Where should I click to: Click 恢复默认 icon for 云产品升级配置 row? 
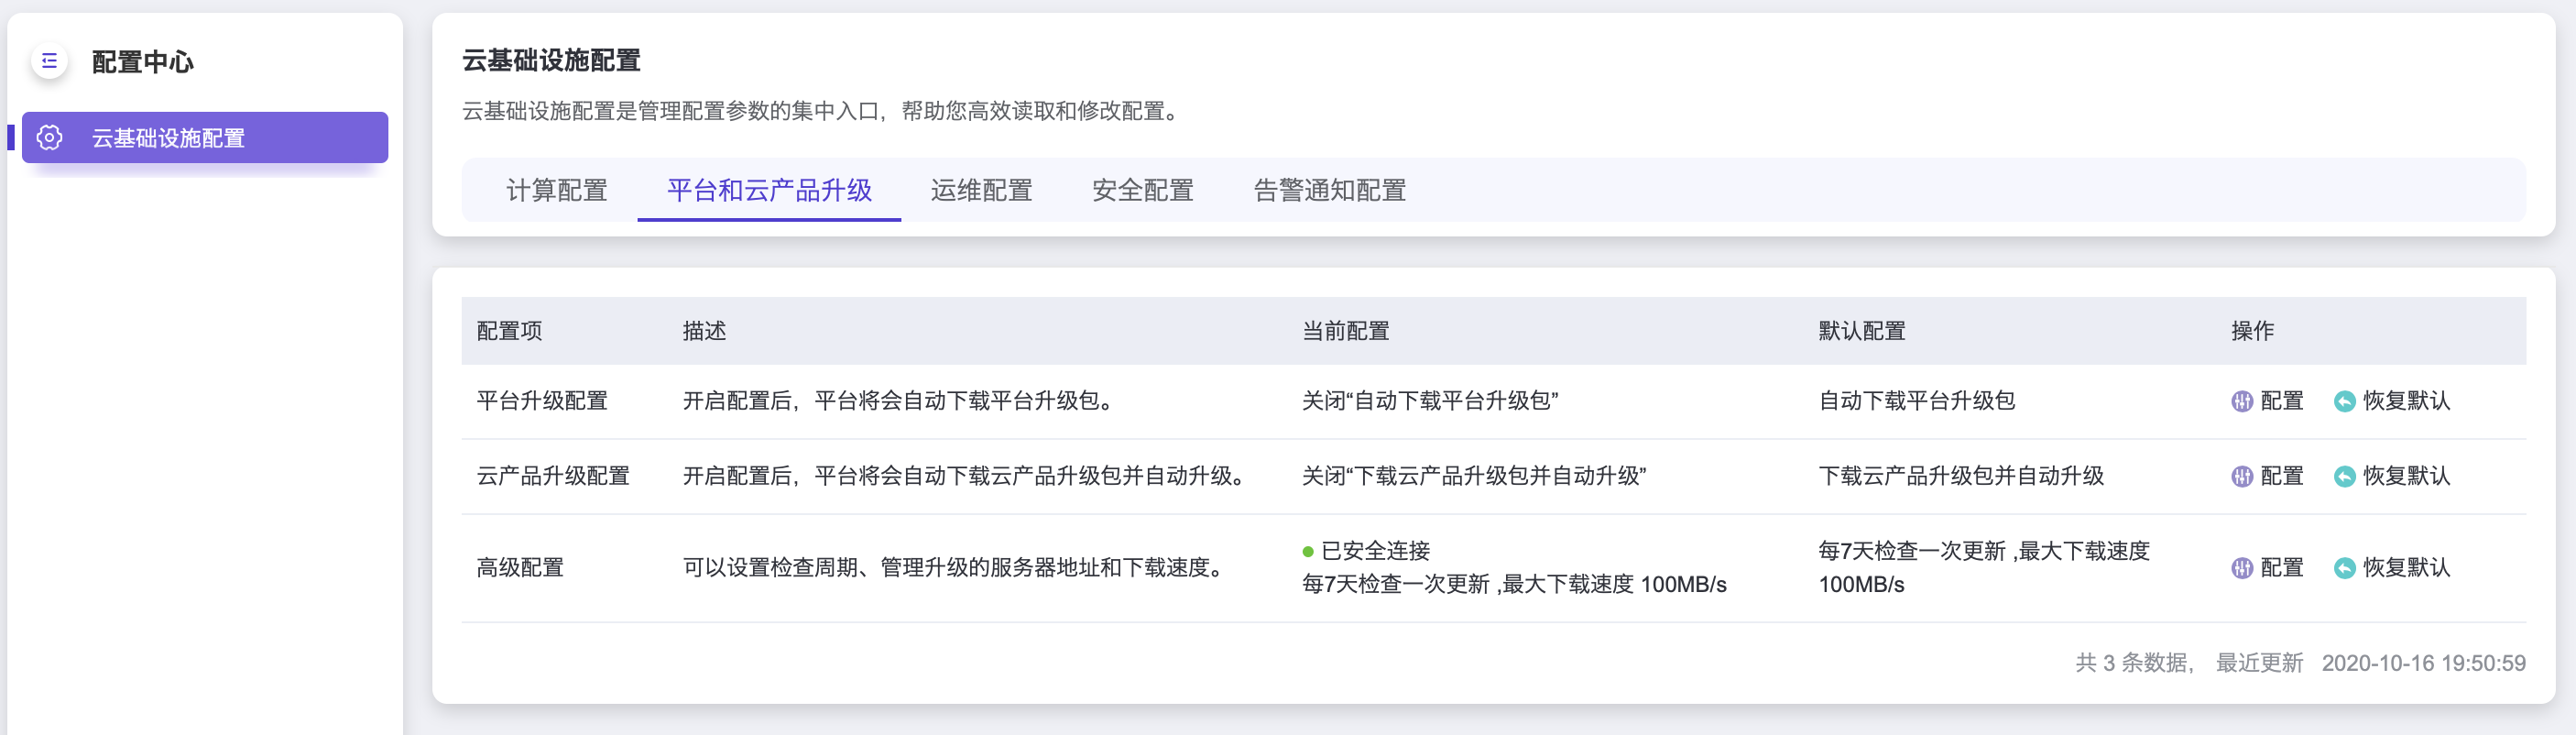[2344, 477]
